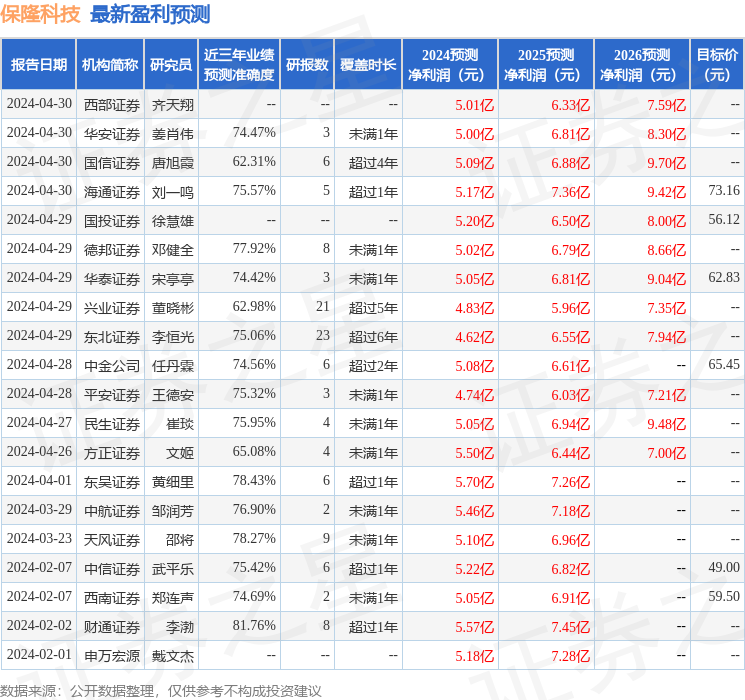745x700 pixels.
Task: Click target price 65.45
Action: [x=724, y=364]
